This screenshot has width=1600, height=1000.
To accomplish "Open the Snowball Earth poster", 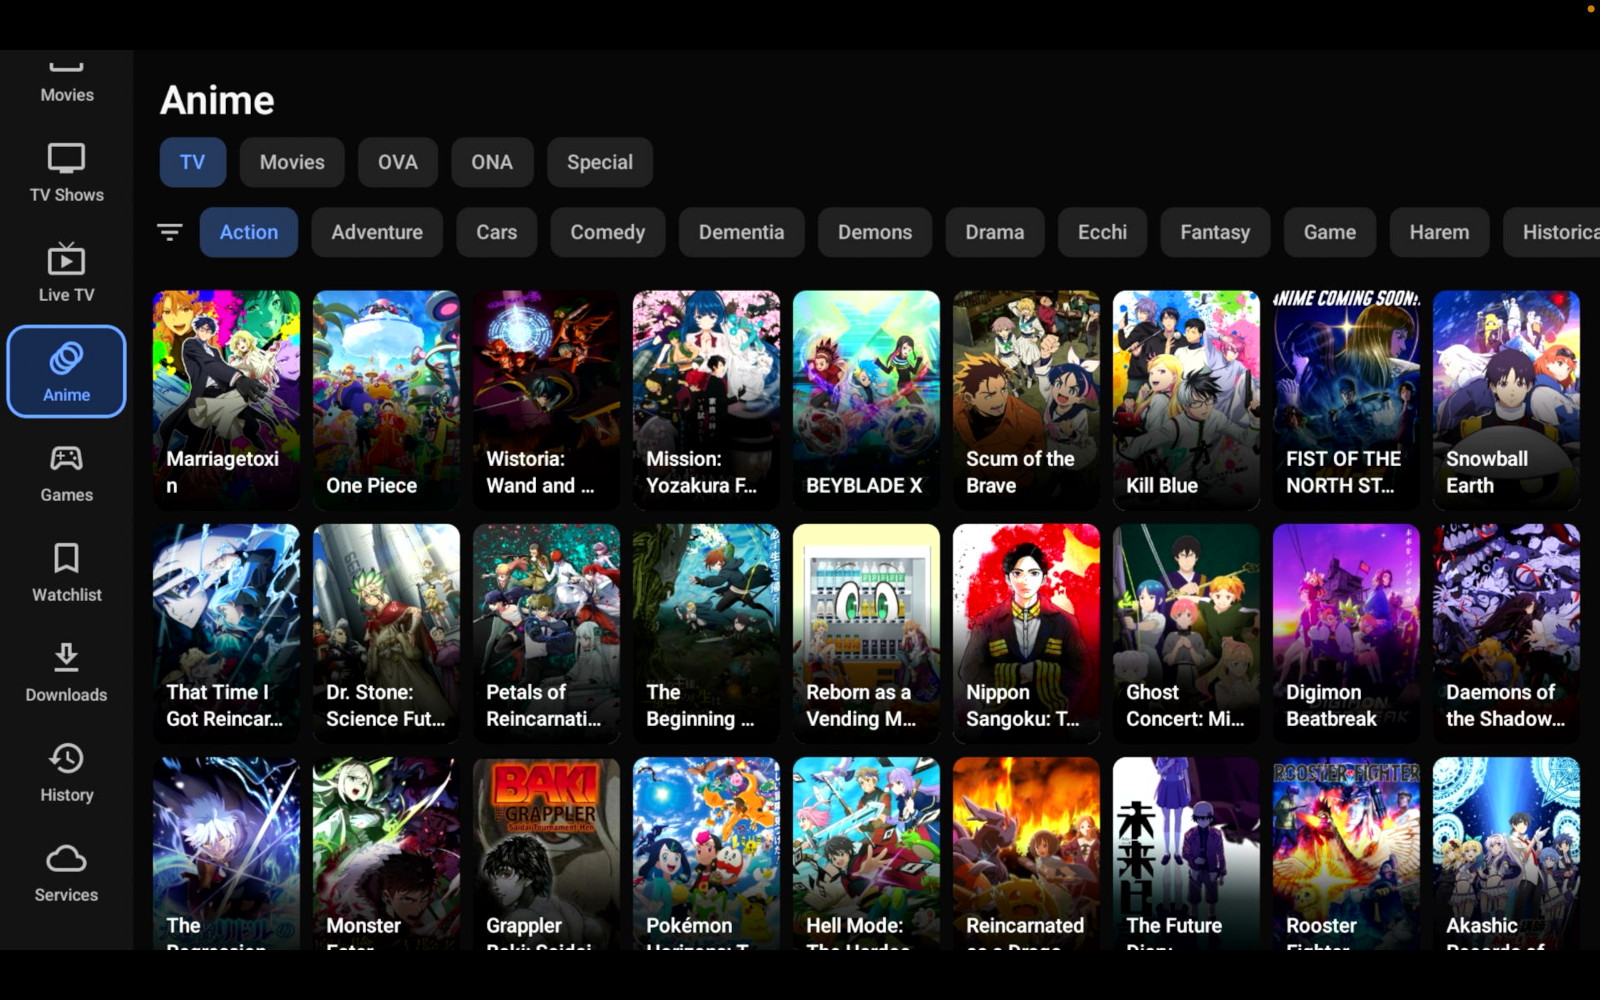I will [1507, 400].
